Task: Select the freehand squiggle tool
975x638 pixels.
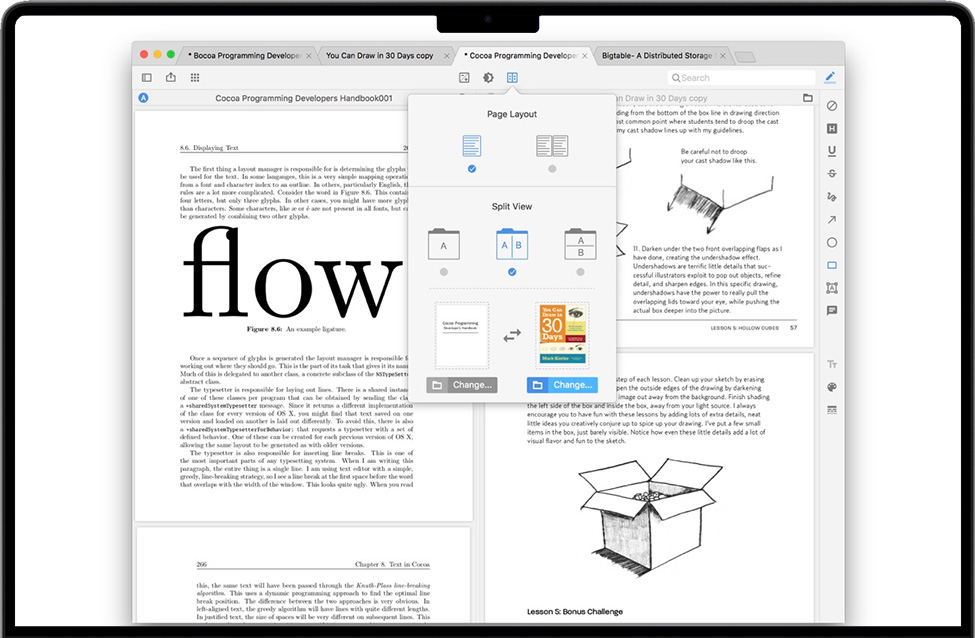Action: coord(832,196)
